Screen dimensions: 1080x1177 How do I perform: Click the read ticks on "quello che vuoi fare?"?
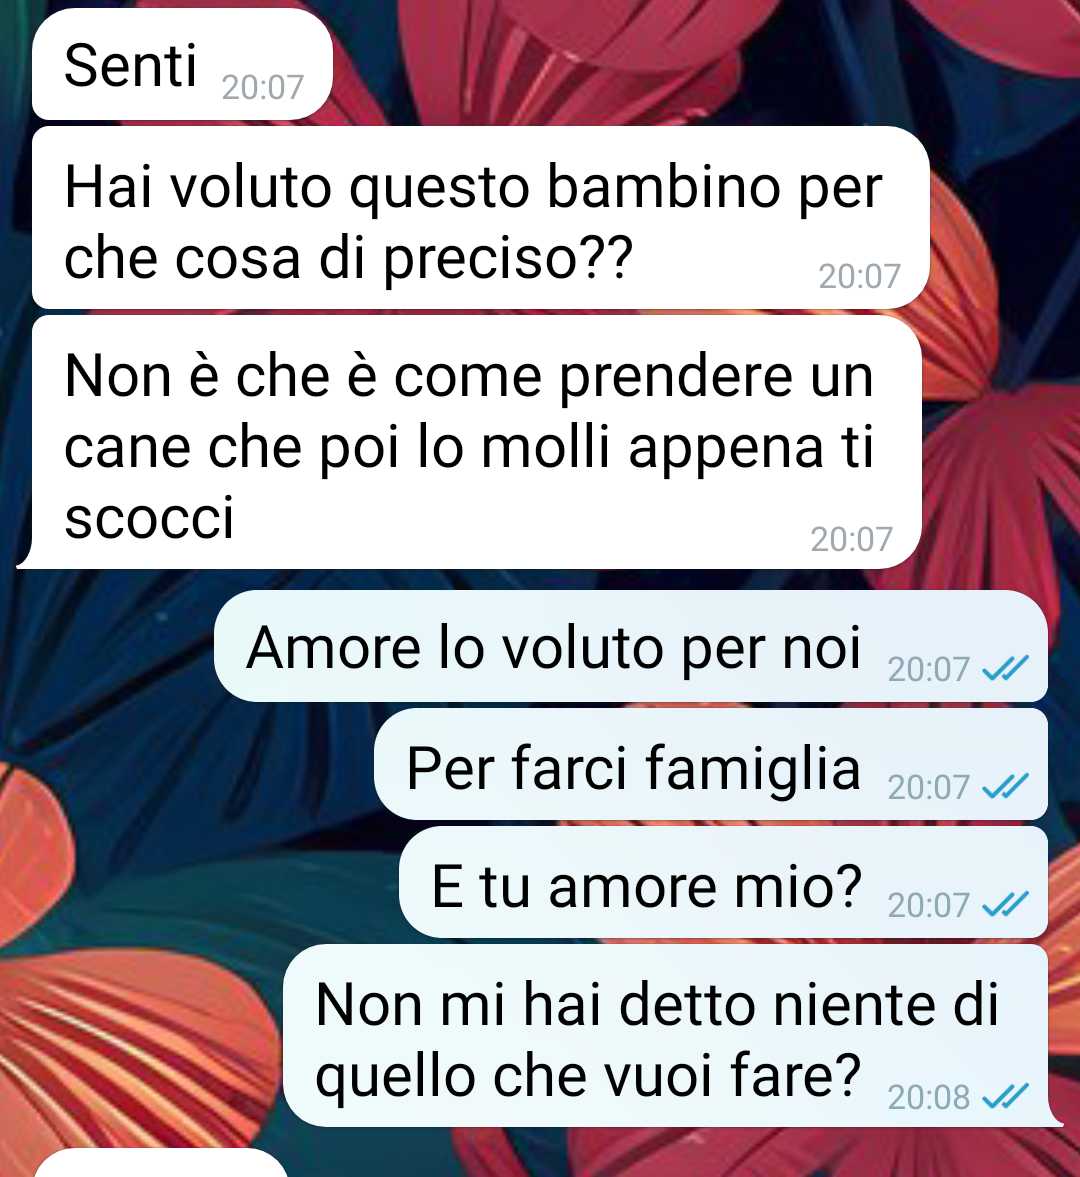point(1006,1097)
